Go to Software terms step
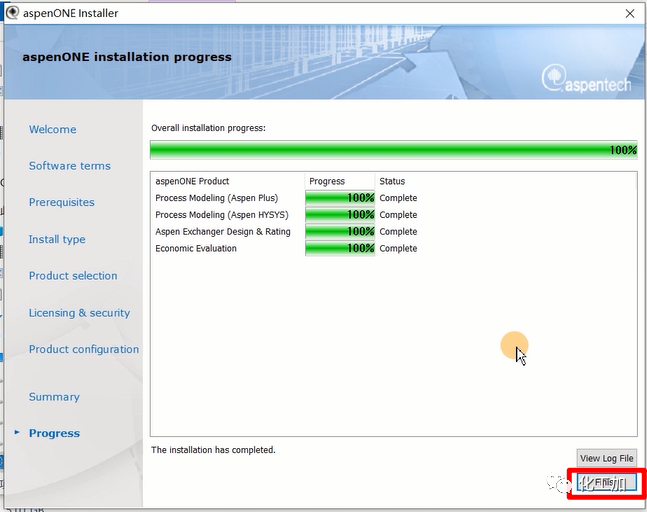 pos(69,166)
